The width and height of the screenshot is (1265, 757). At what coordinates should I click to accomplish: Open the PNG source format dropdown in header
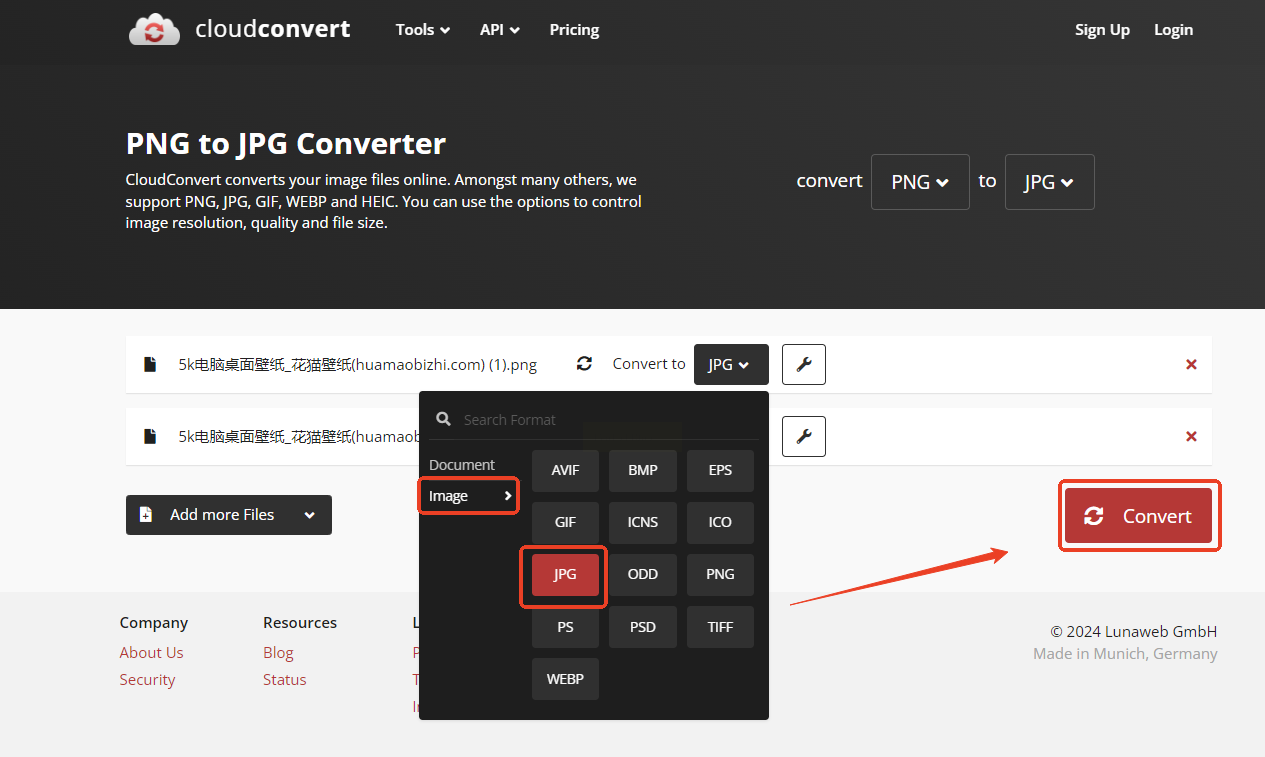point(920,182)
